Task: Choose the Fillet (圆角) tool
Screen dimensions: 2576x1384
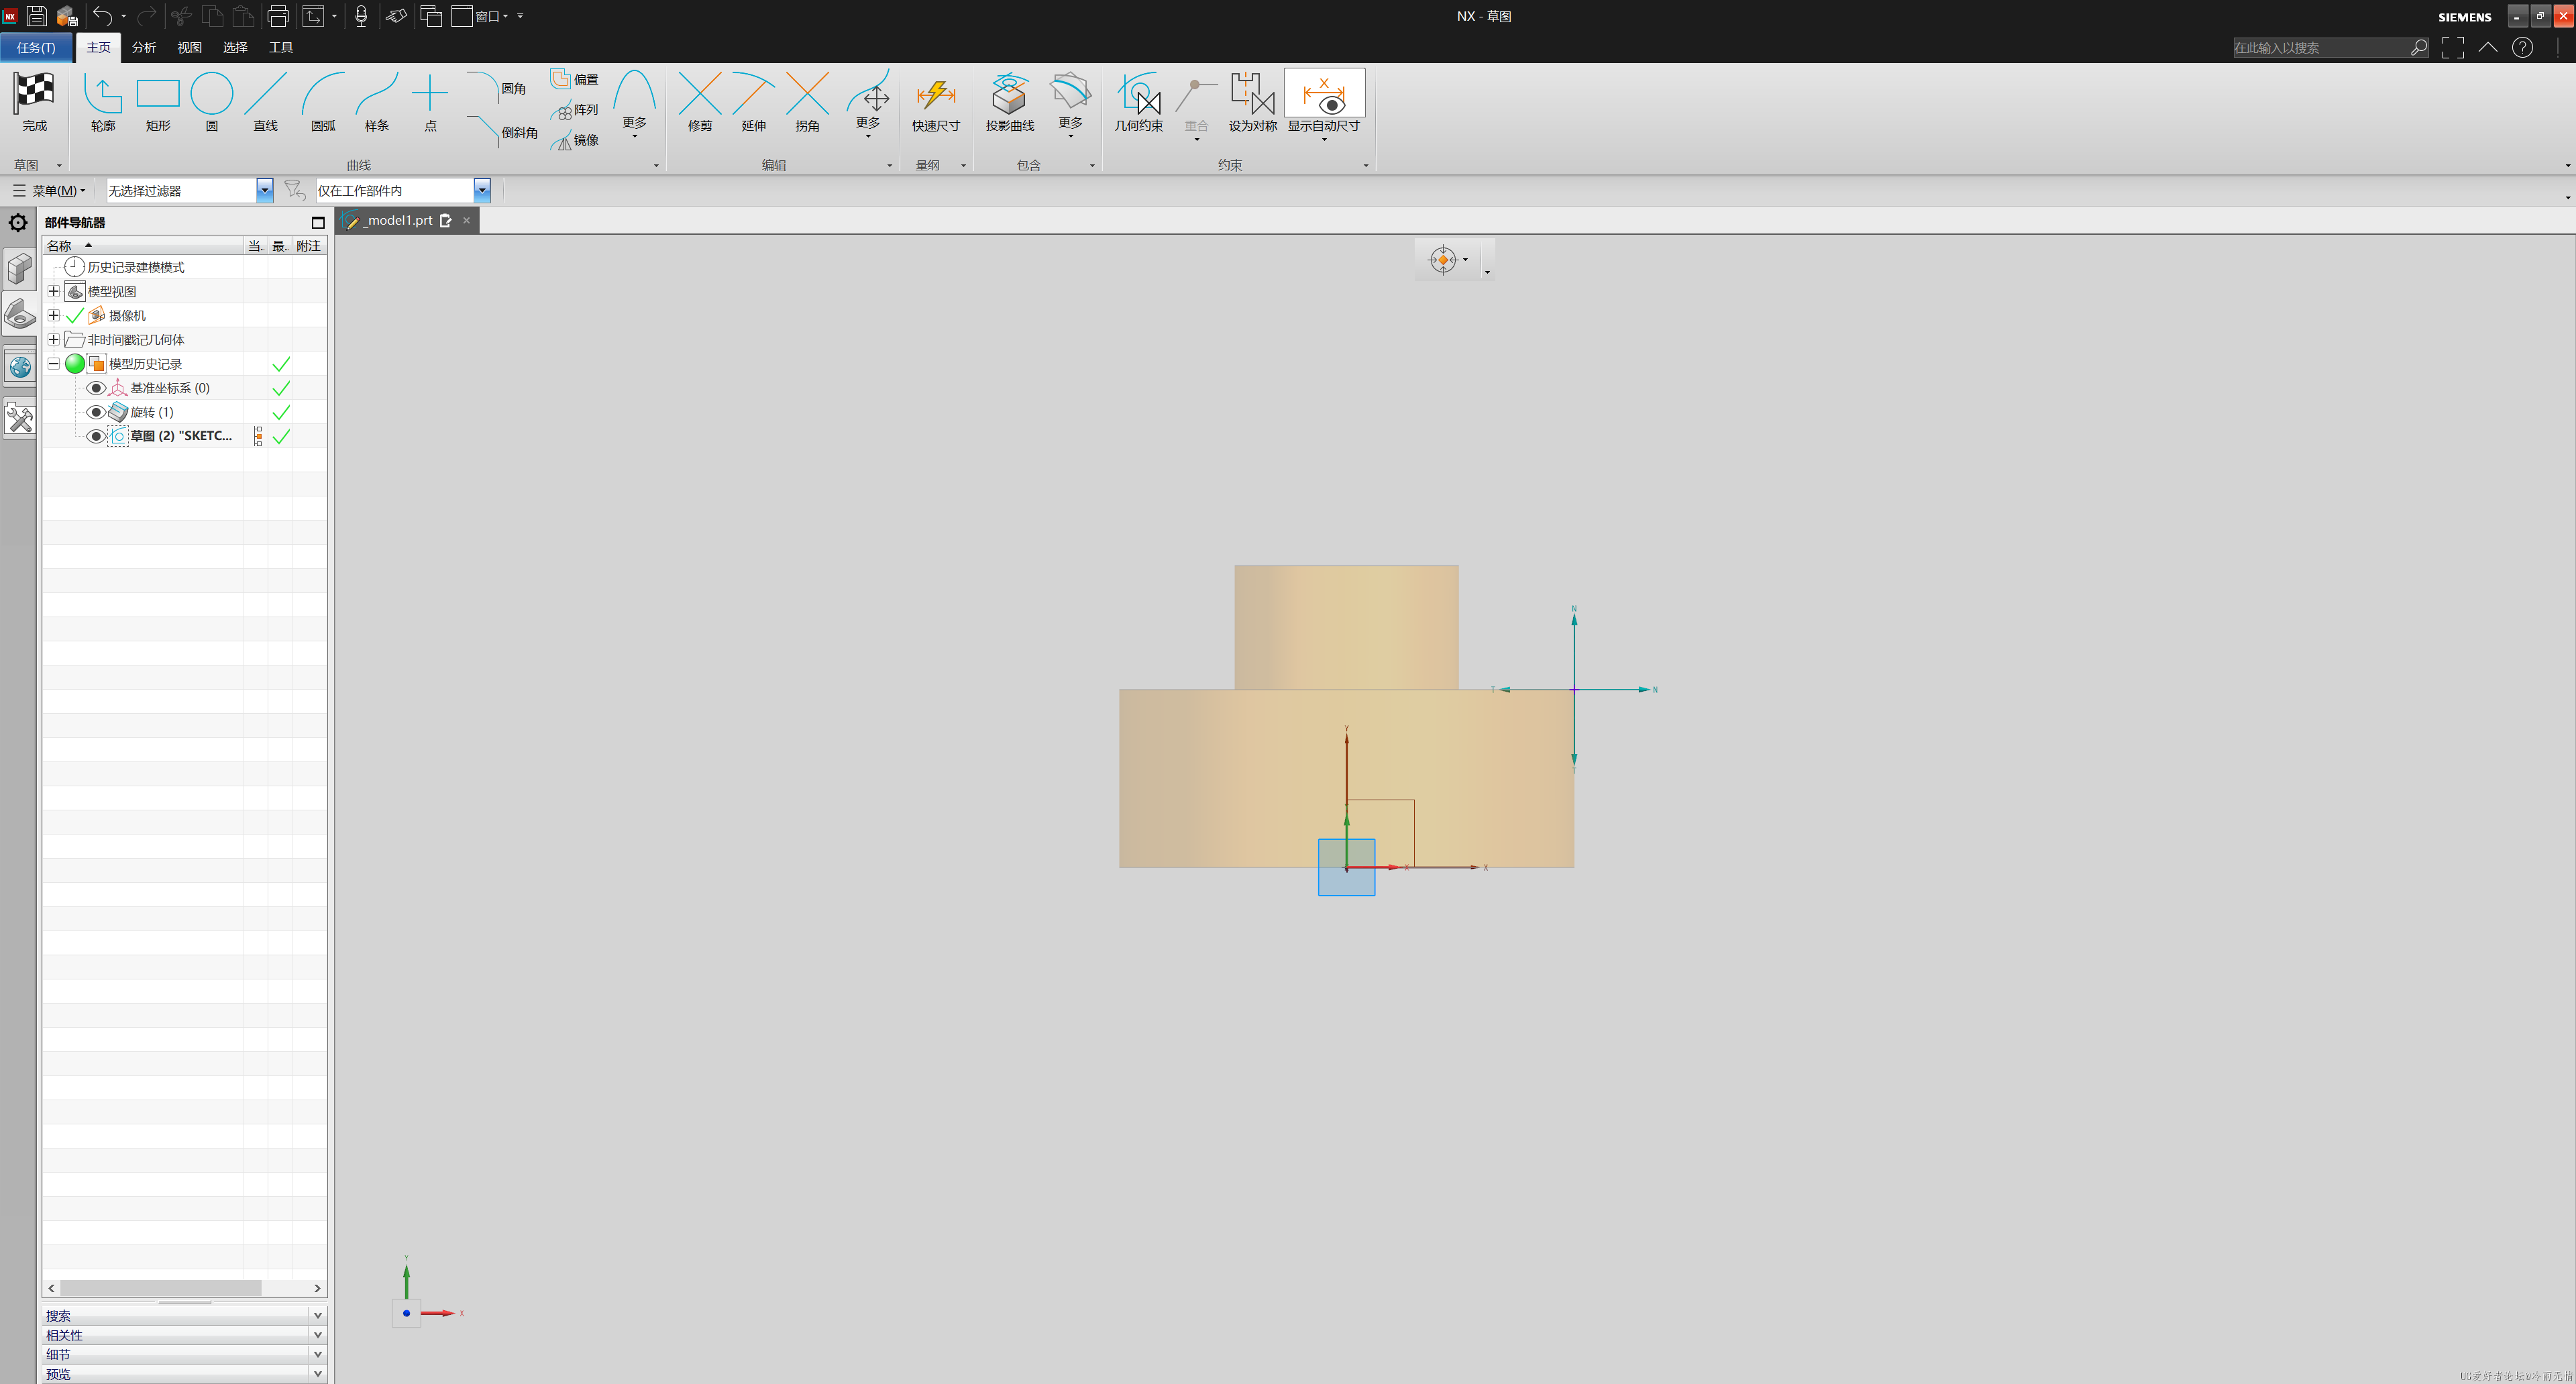Action: point(497,88)
